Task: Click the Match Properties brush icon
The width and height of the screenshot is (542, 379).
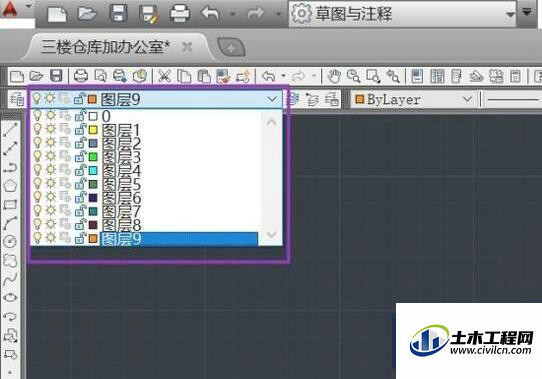Action: (x=224, y=76)
